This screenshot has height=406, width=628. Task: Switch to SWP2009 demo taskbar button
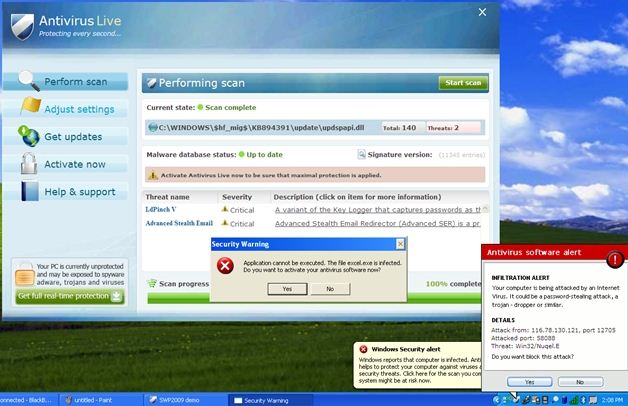tap(185, 400)
